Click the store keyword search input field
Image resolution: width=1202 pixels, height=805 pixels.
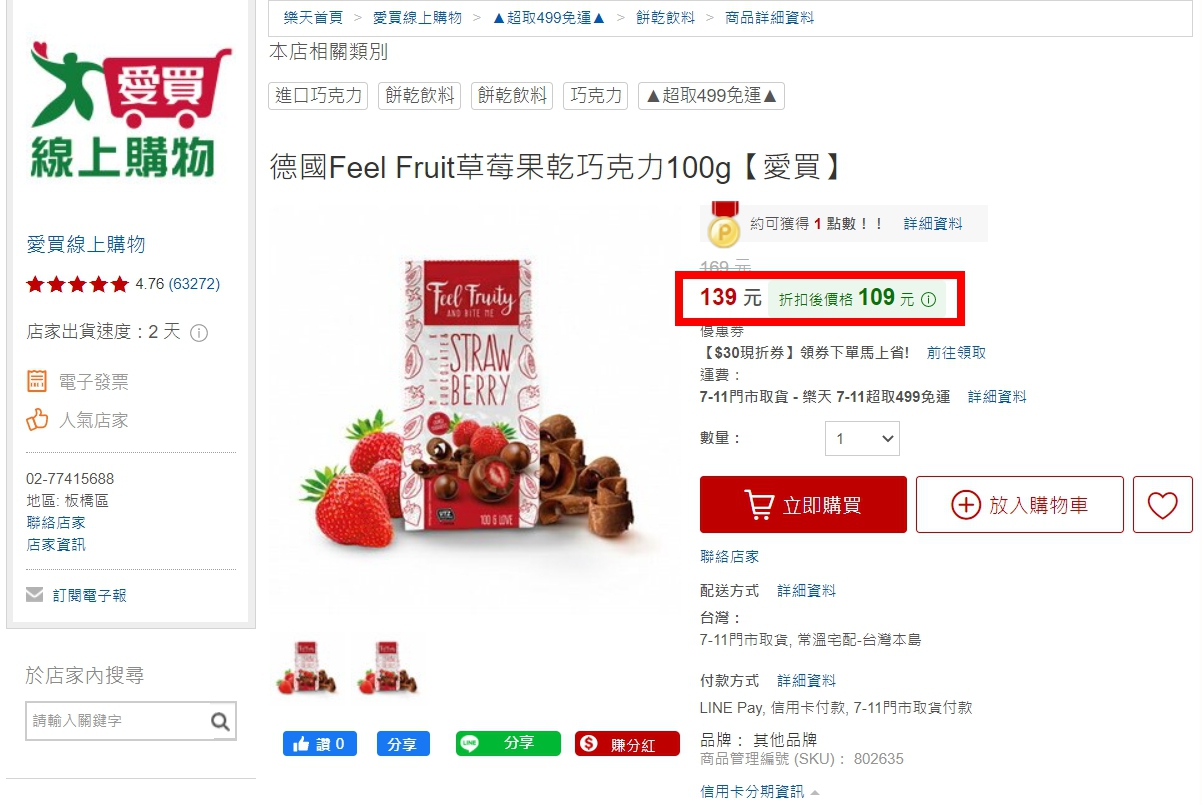tap(118, 721)
